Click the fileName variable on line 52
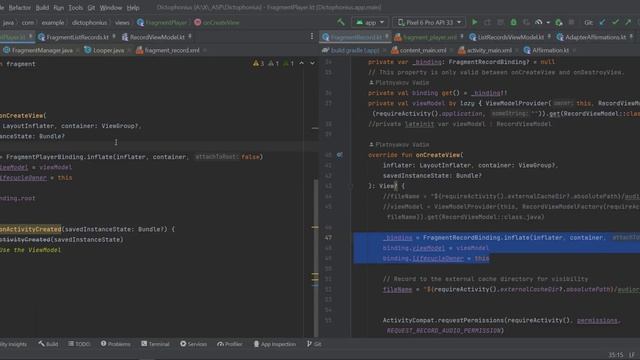Image resolution: width=640 pixels, height=360 pixels. (x=397, y=289)
